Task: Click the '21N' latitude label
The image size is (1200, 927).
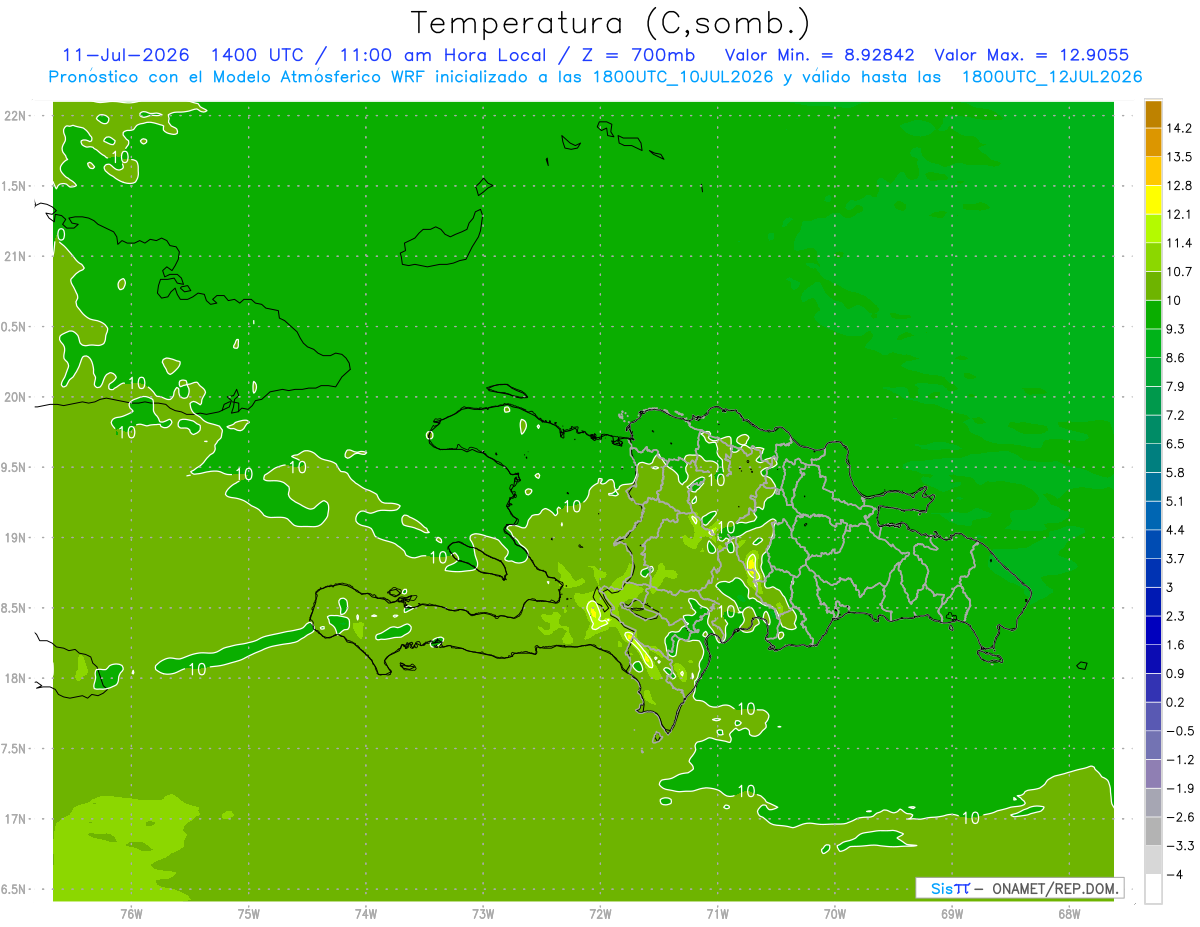Action: tap(16, 256)
